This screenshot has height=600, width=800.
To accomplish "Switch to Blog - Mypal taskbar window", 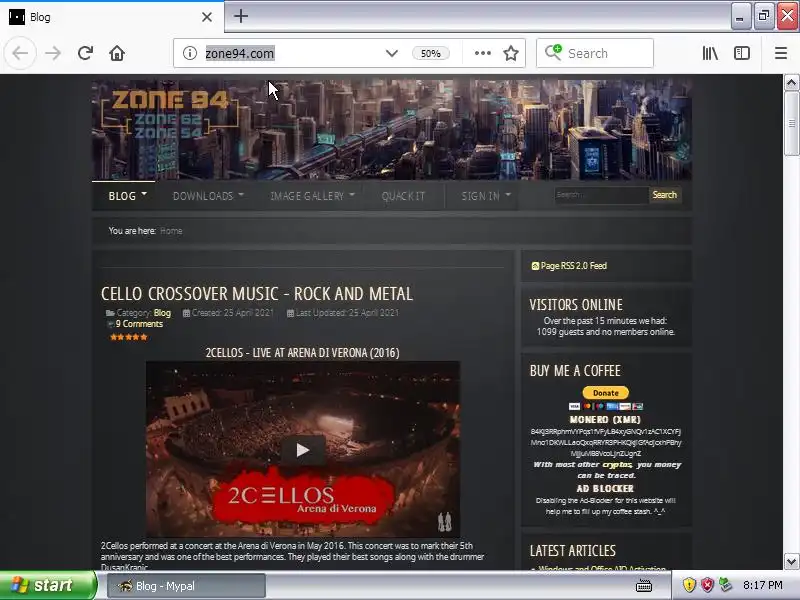I will 186,586.
